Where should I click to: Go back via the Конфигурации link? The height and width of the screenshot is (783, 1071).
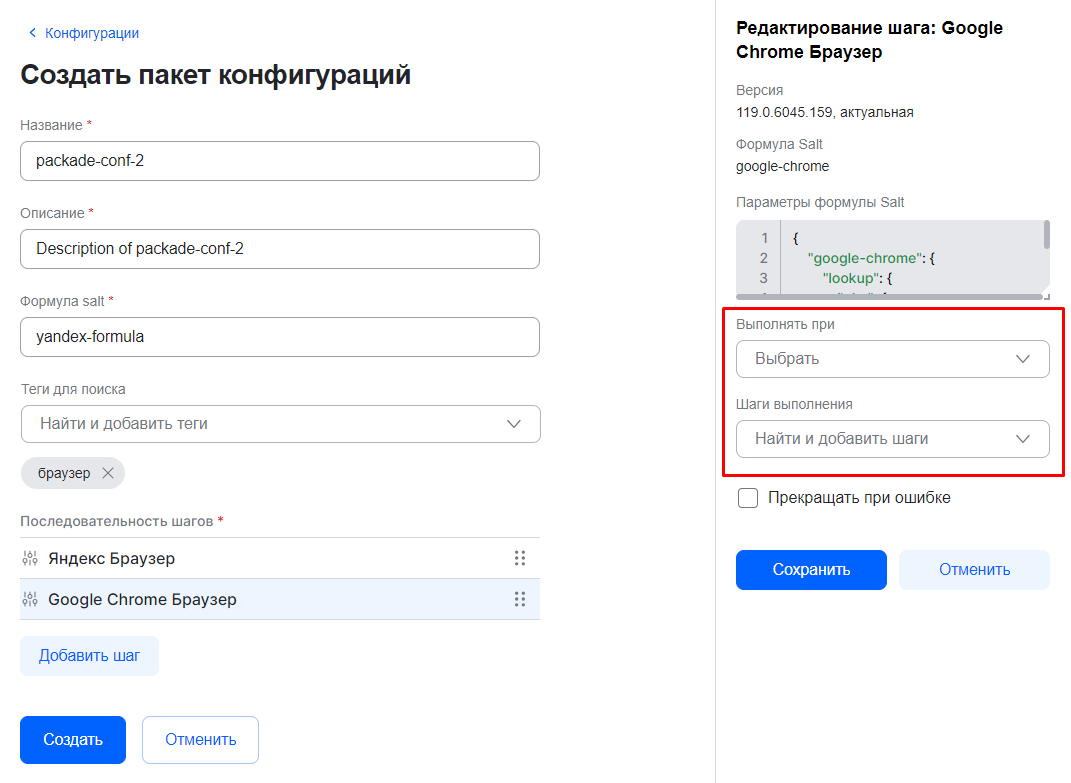pyautogui.click(x=91, y=33)
